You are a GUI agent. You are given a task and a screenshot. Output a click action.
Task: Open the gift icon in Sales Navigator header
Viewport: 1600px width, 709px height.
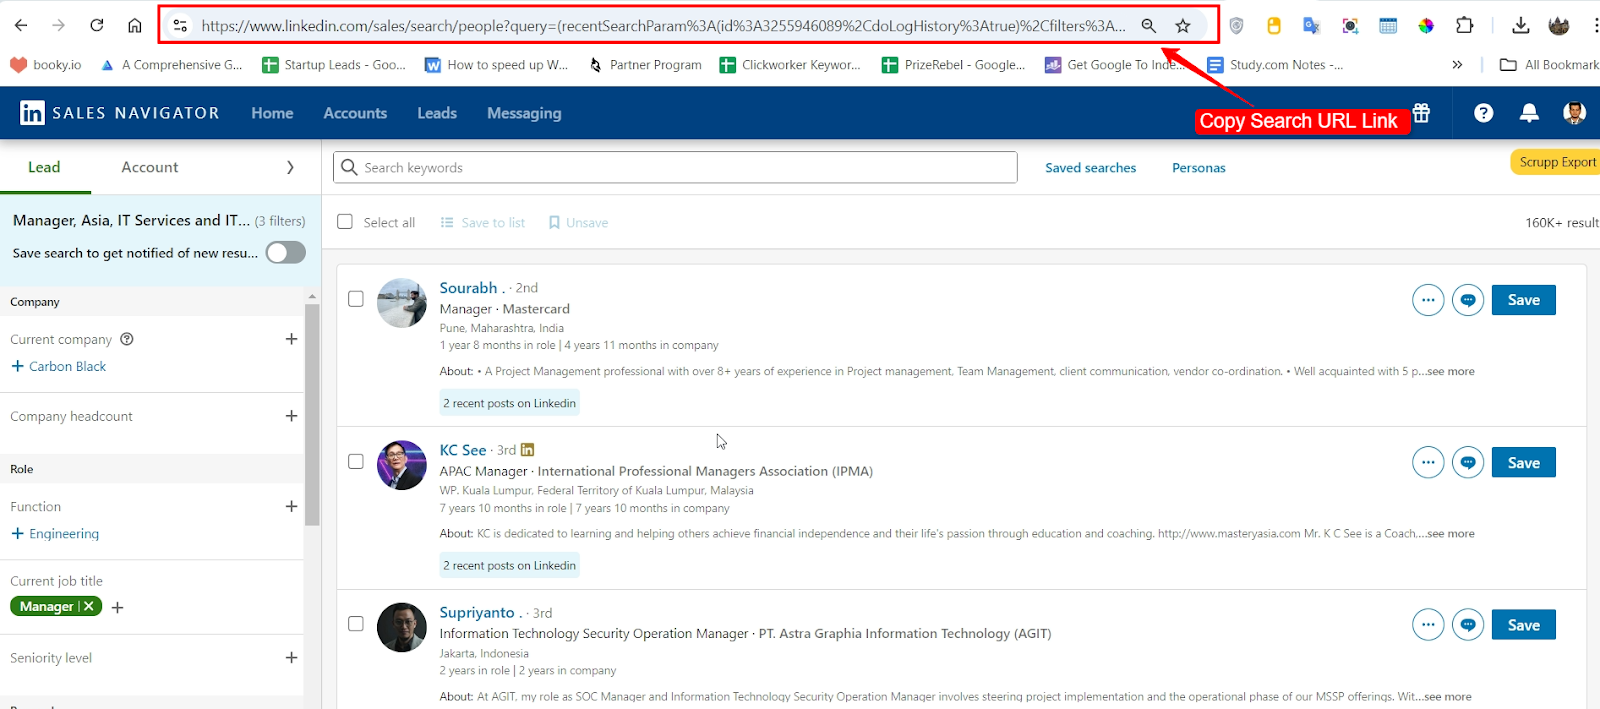[1421, 113]
